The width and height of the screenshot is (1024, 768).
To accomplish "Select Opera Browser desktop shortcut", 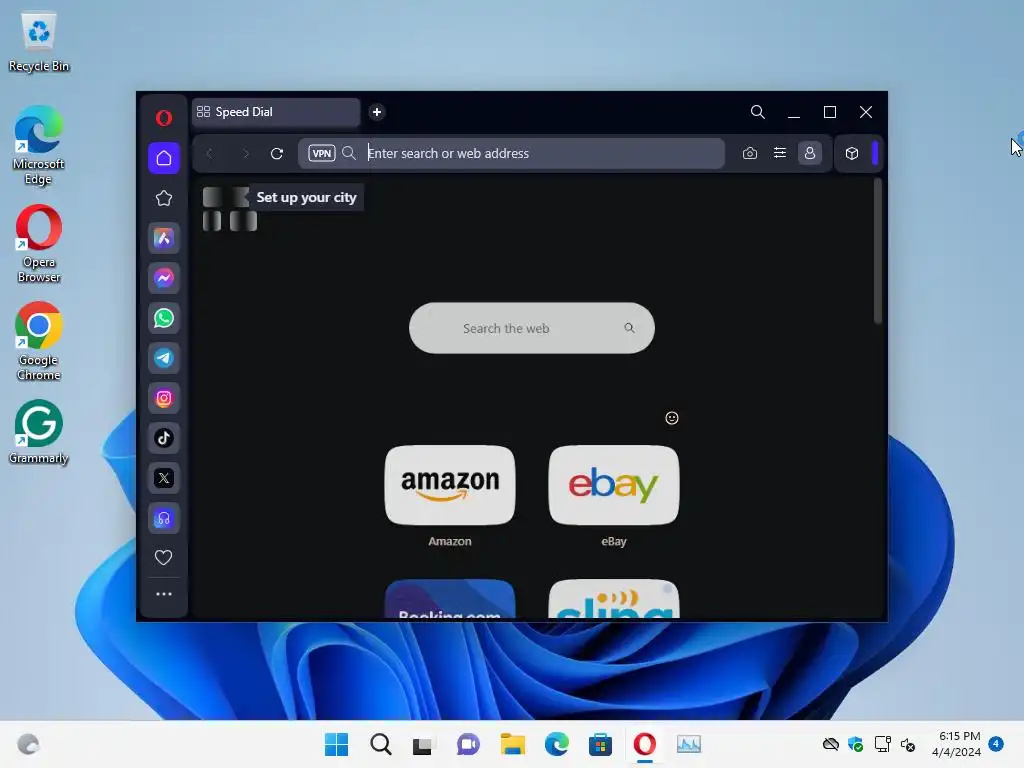I will [x=39, y=244].
